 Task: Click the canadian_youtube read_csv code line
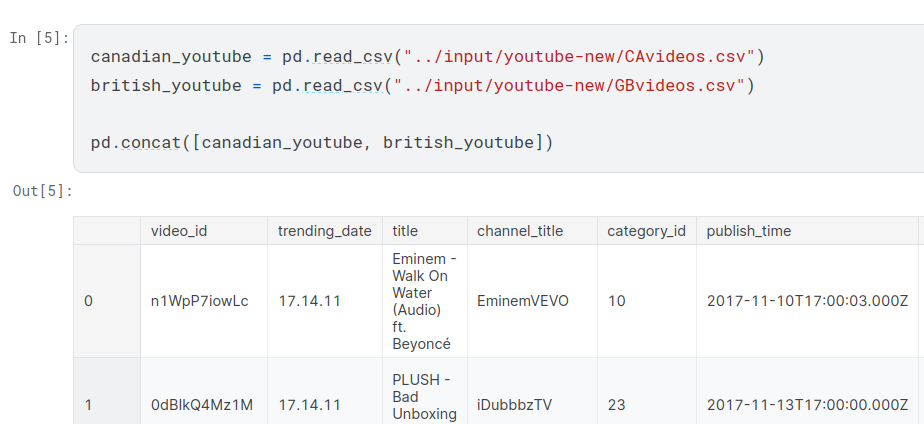(427, 56)
